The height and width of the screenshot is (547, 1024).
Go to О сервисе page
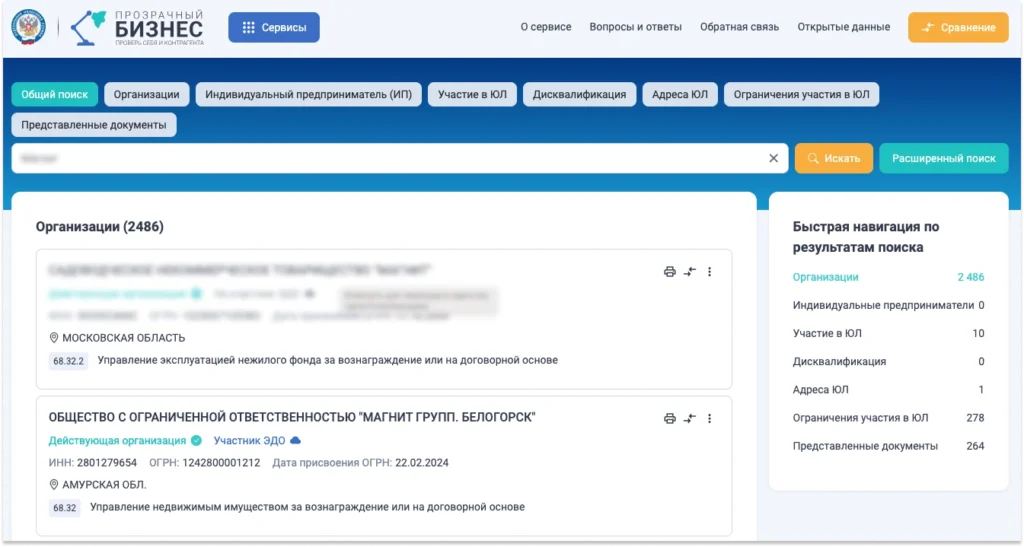click(x=545, y=27)
